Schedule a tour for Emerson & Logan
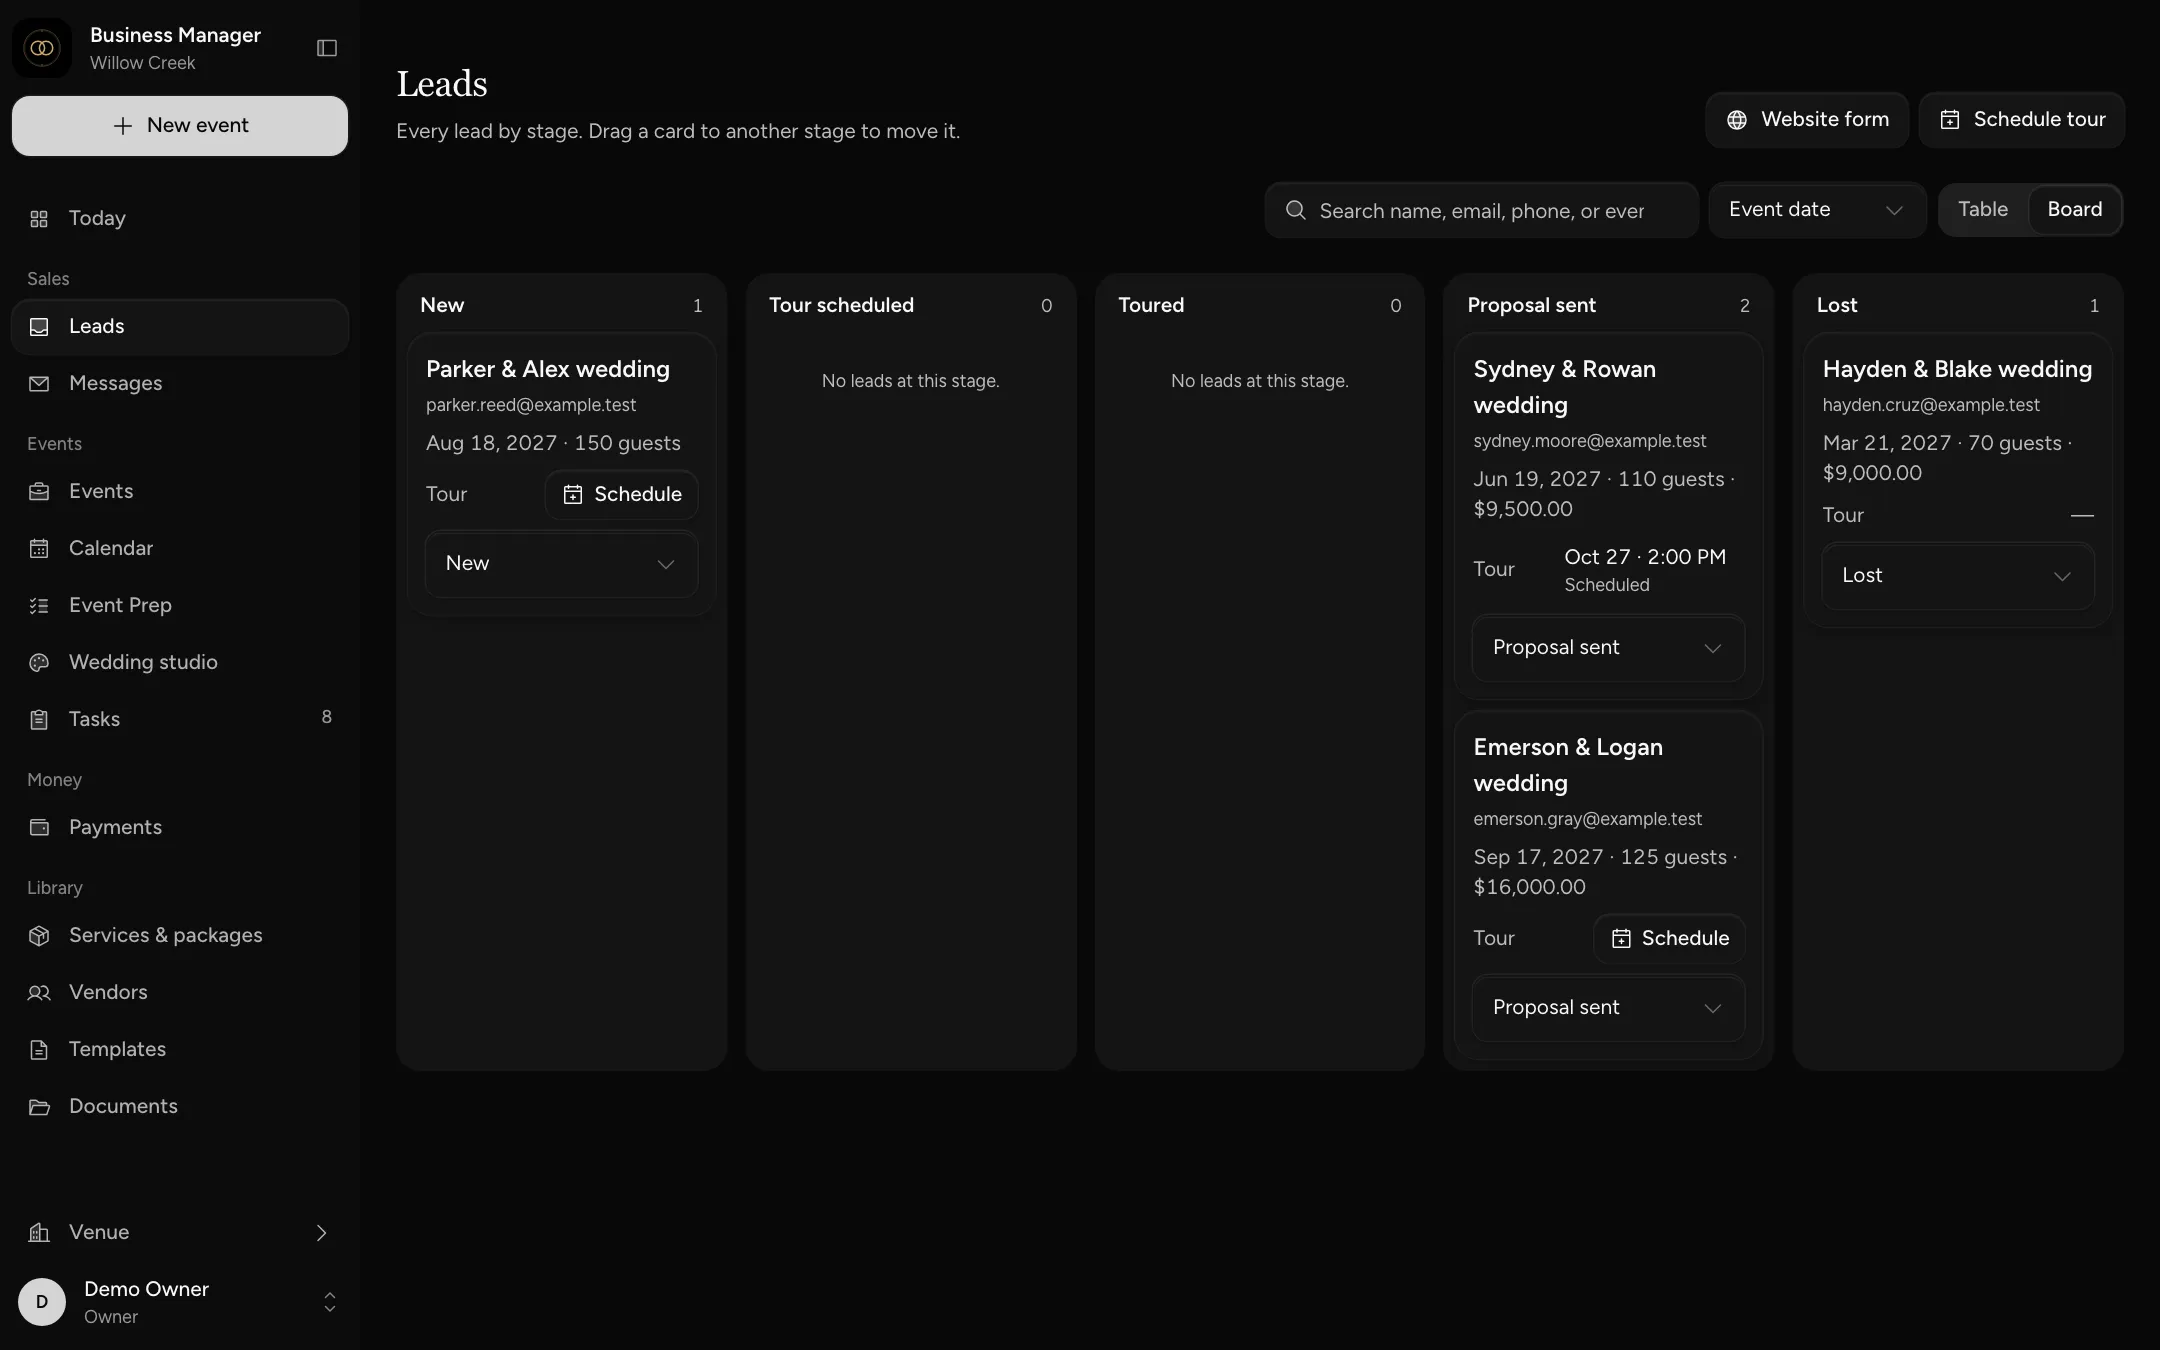The width and height of the screenshot is (2160, 1350). point(1669,939)
